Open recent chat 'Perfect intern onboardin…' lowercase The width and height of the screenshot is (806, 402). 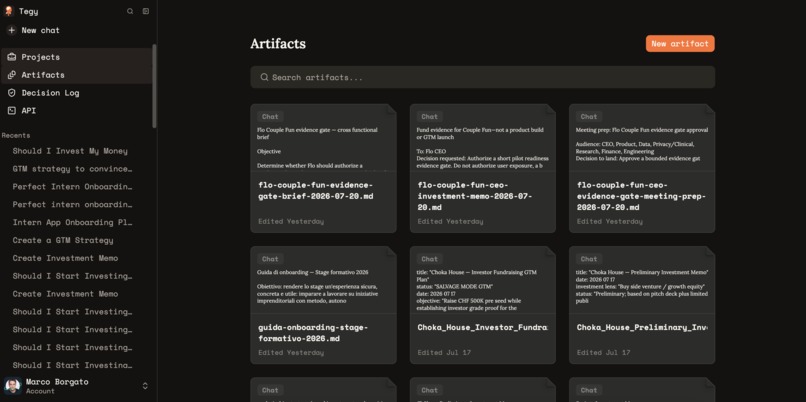(x=72, y=205)
